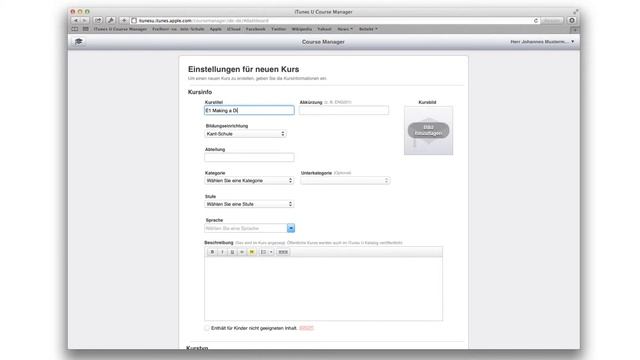The height and width of the screenshot is (360, 640).
Task: Open a new tab with the tab bar plus
Action: tap(575, 29)
